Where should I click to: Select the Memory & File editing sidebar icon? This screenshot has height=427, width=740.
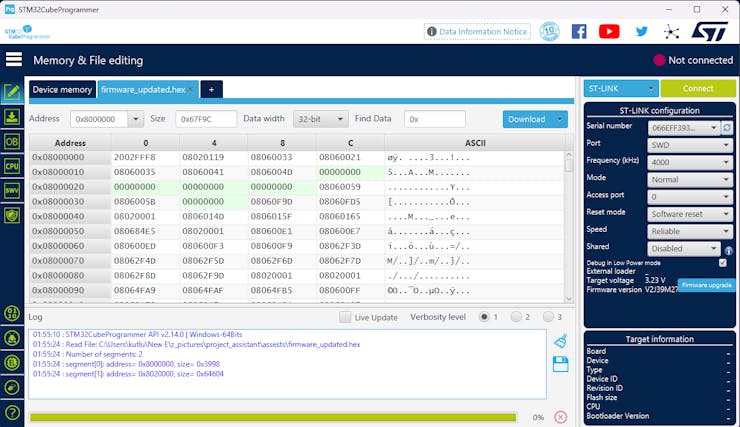pyautogui.click(x=12, y=92)
